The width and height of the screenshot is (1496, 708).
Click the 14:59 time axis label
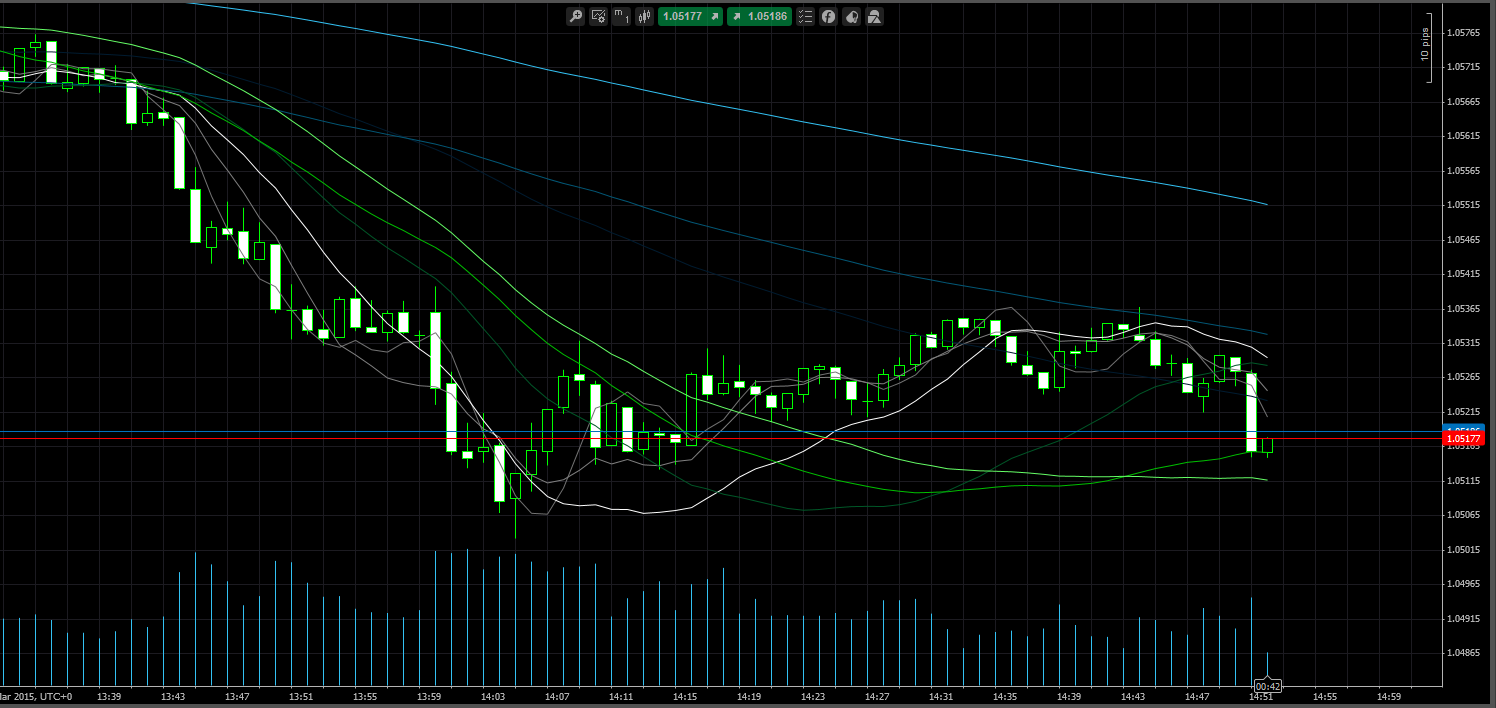1389,696
